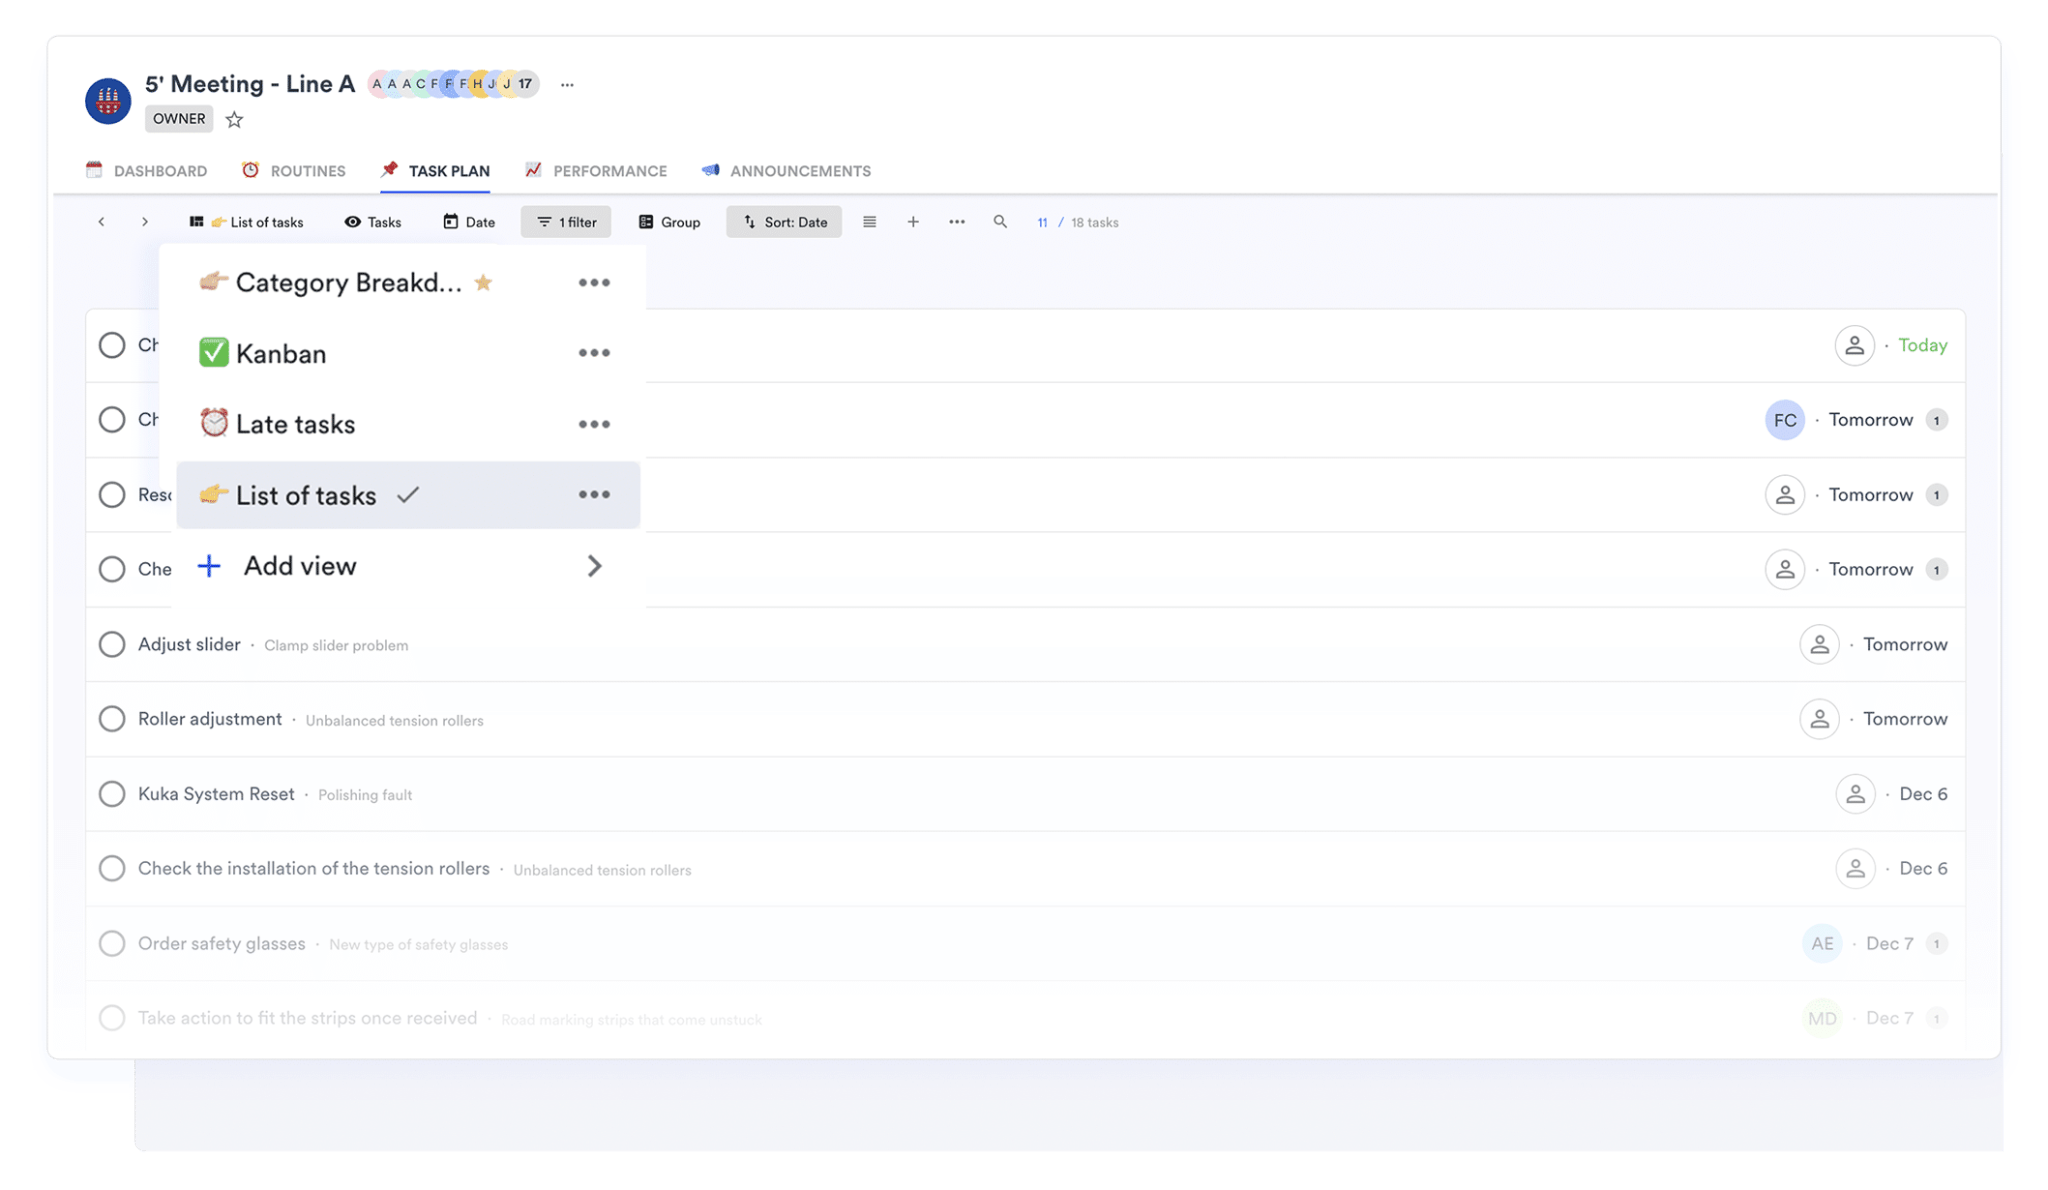Select the Kanban view

click(x=280, y=352)
